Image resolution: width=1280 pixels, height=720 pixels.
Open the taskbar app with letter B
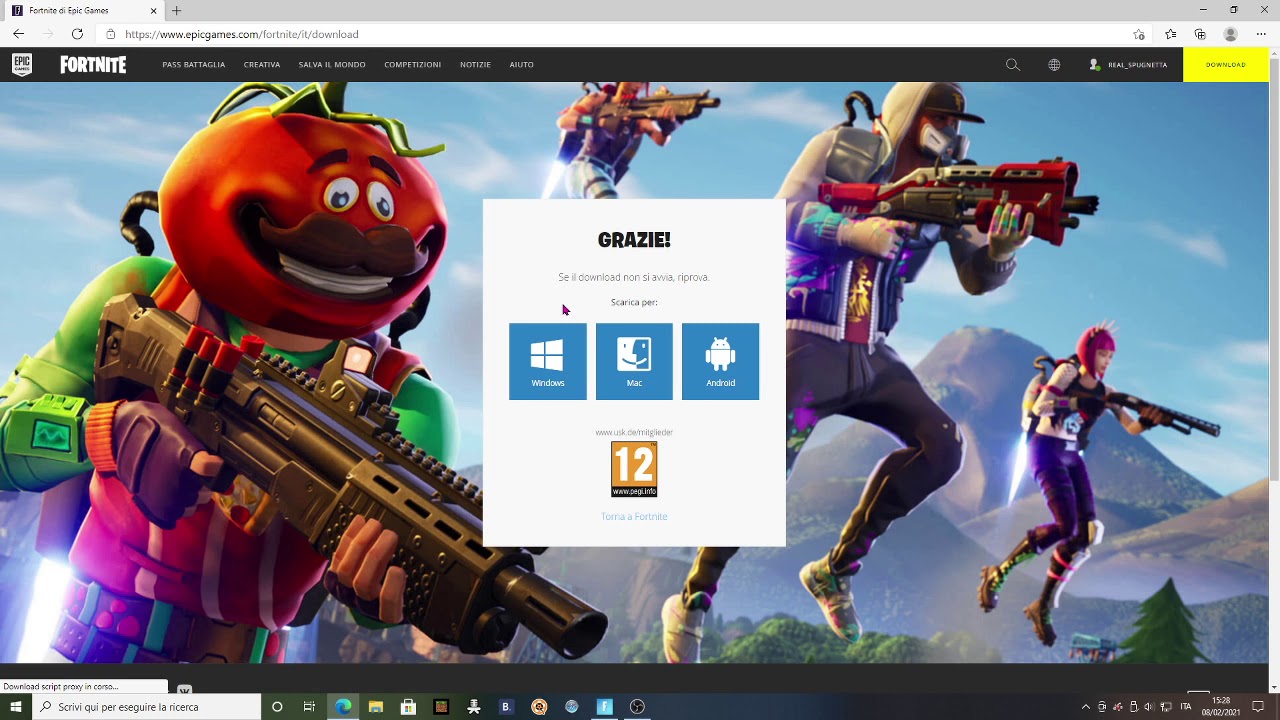pos(506,707)
